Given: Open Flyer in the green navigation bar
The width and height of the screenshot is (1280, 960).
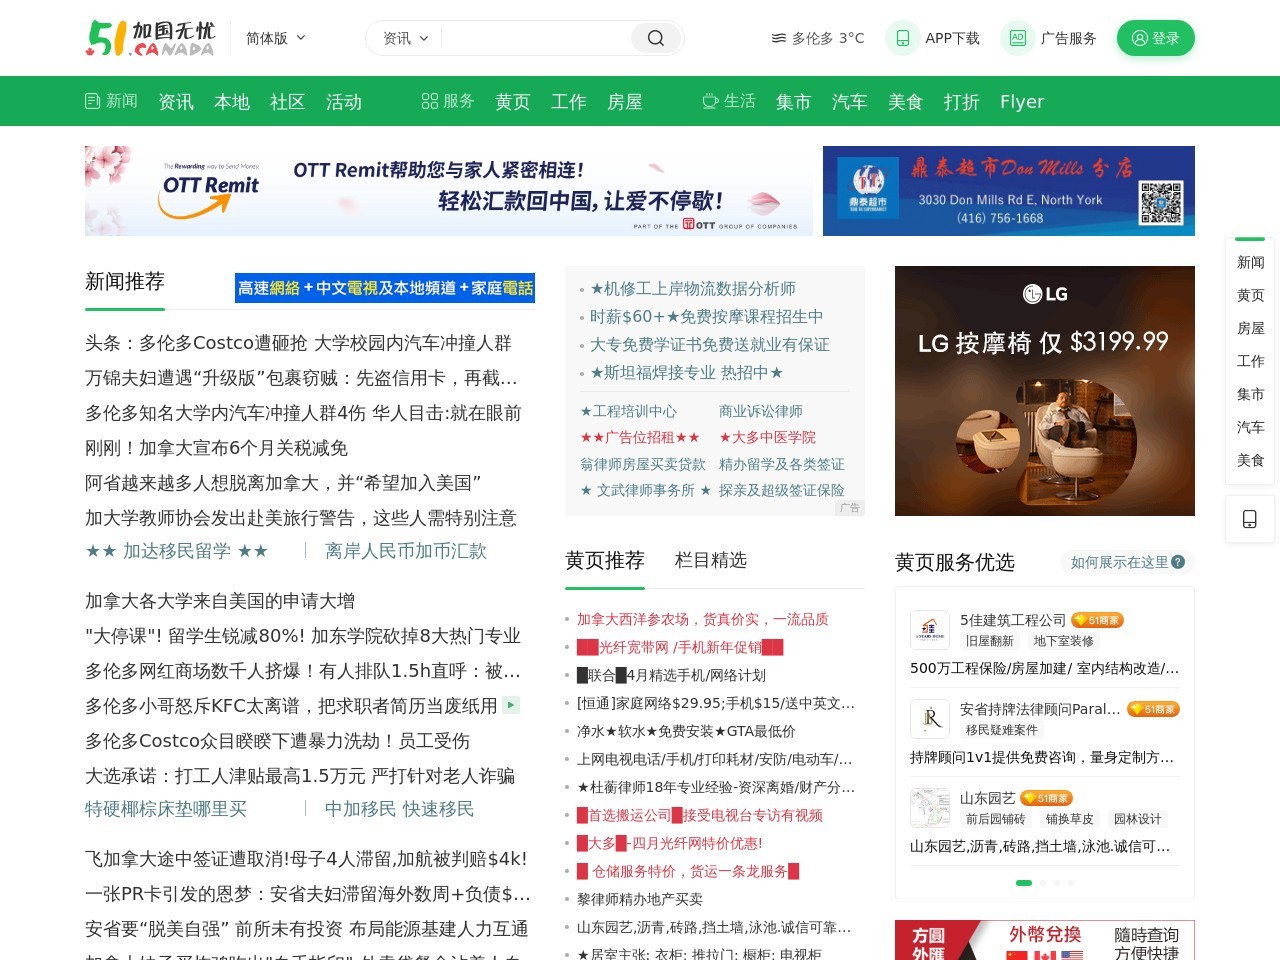Looking at the screenshot, I should (x=1022, y=102).
